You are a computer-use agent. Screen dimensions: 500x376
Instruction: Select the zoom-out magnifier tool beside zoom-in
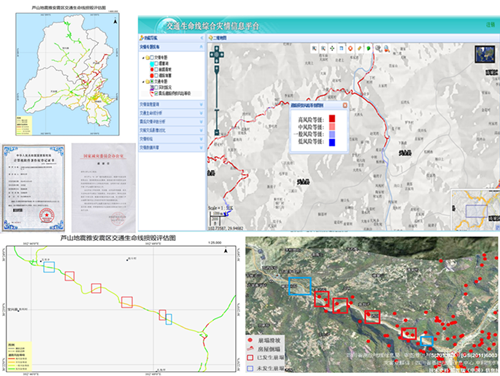coord(323,49)
